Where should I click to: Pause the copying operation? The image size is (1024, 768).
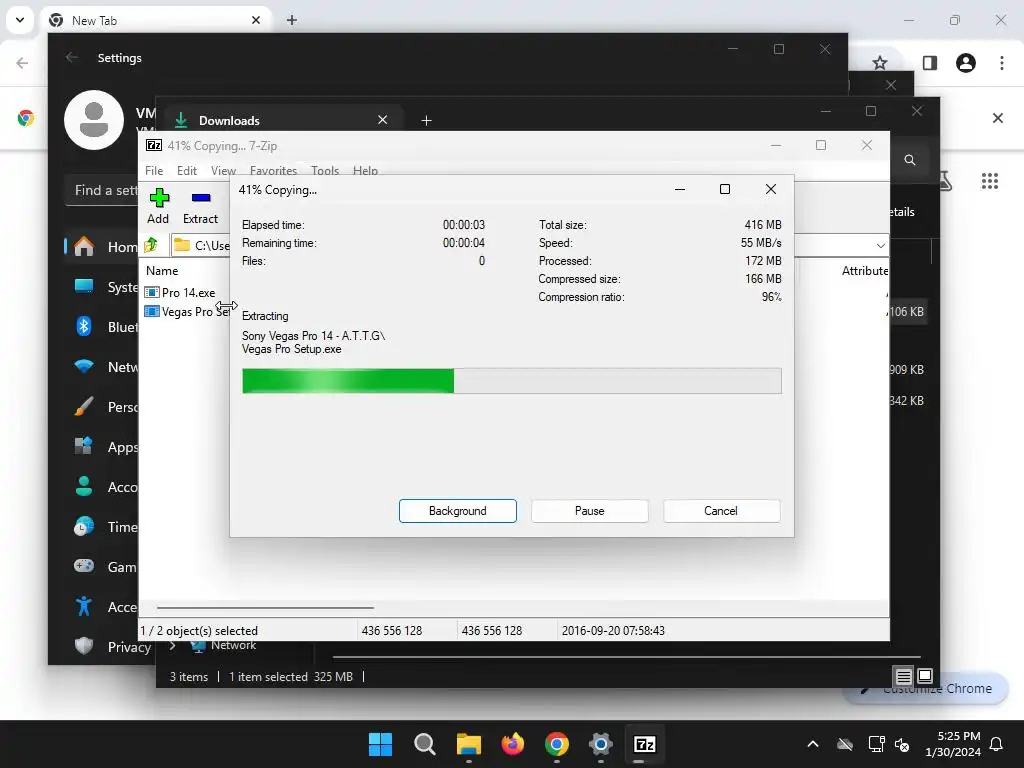point(590,511)
